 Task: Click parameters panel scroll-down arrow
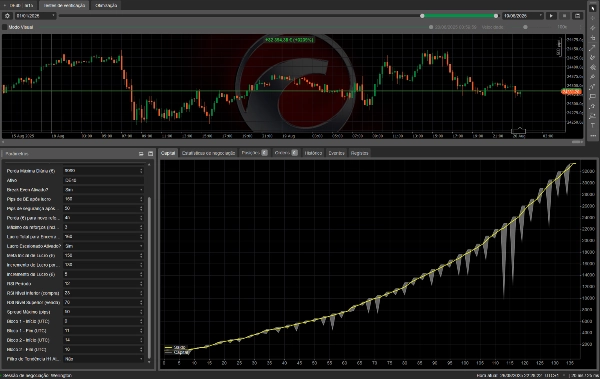coord(149,362)
